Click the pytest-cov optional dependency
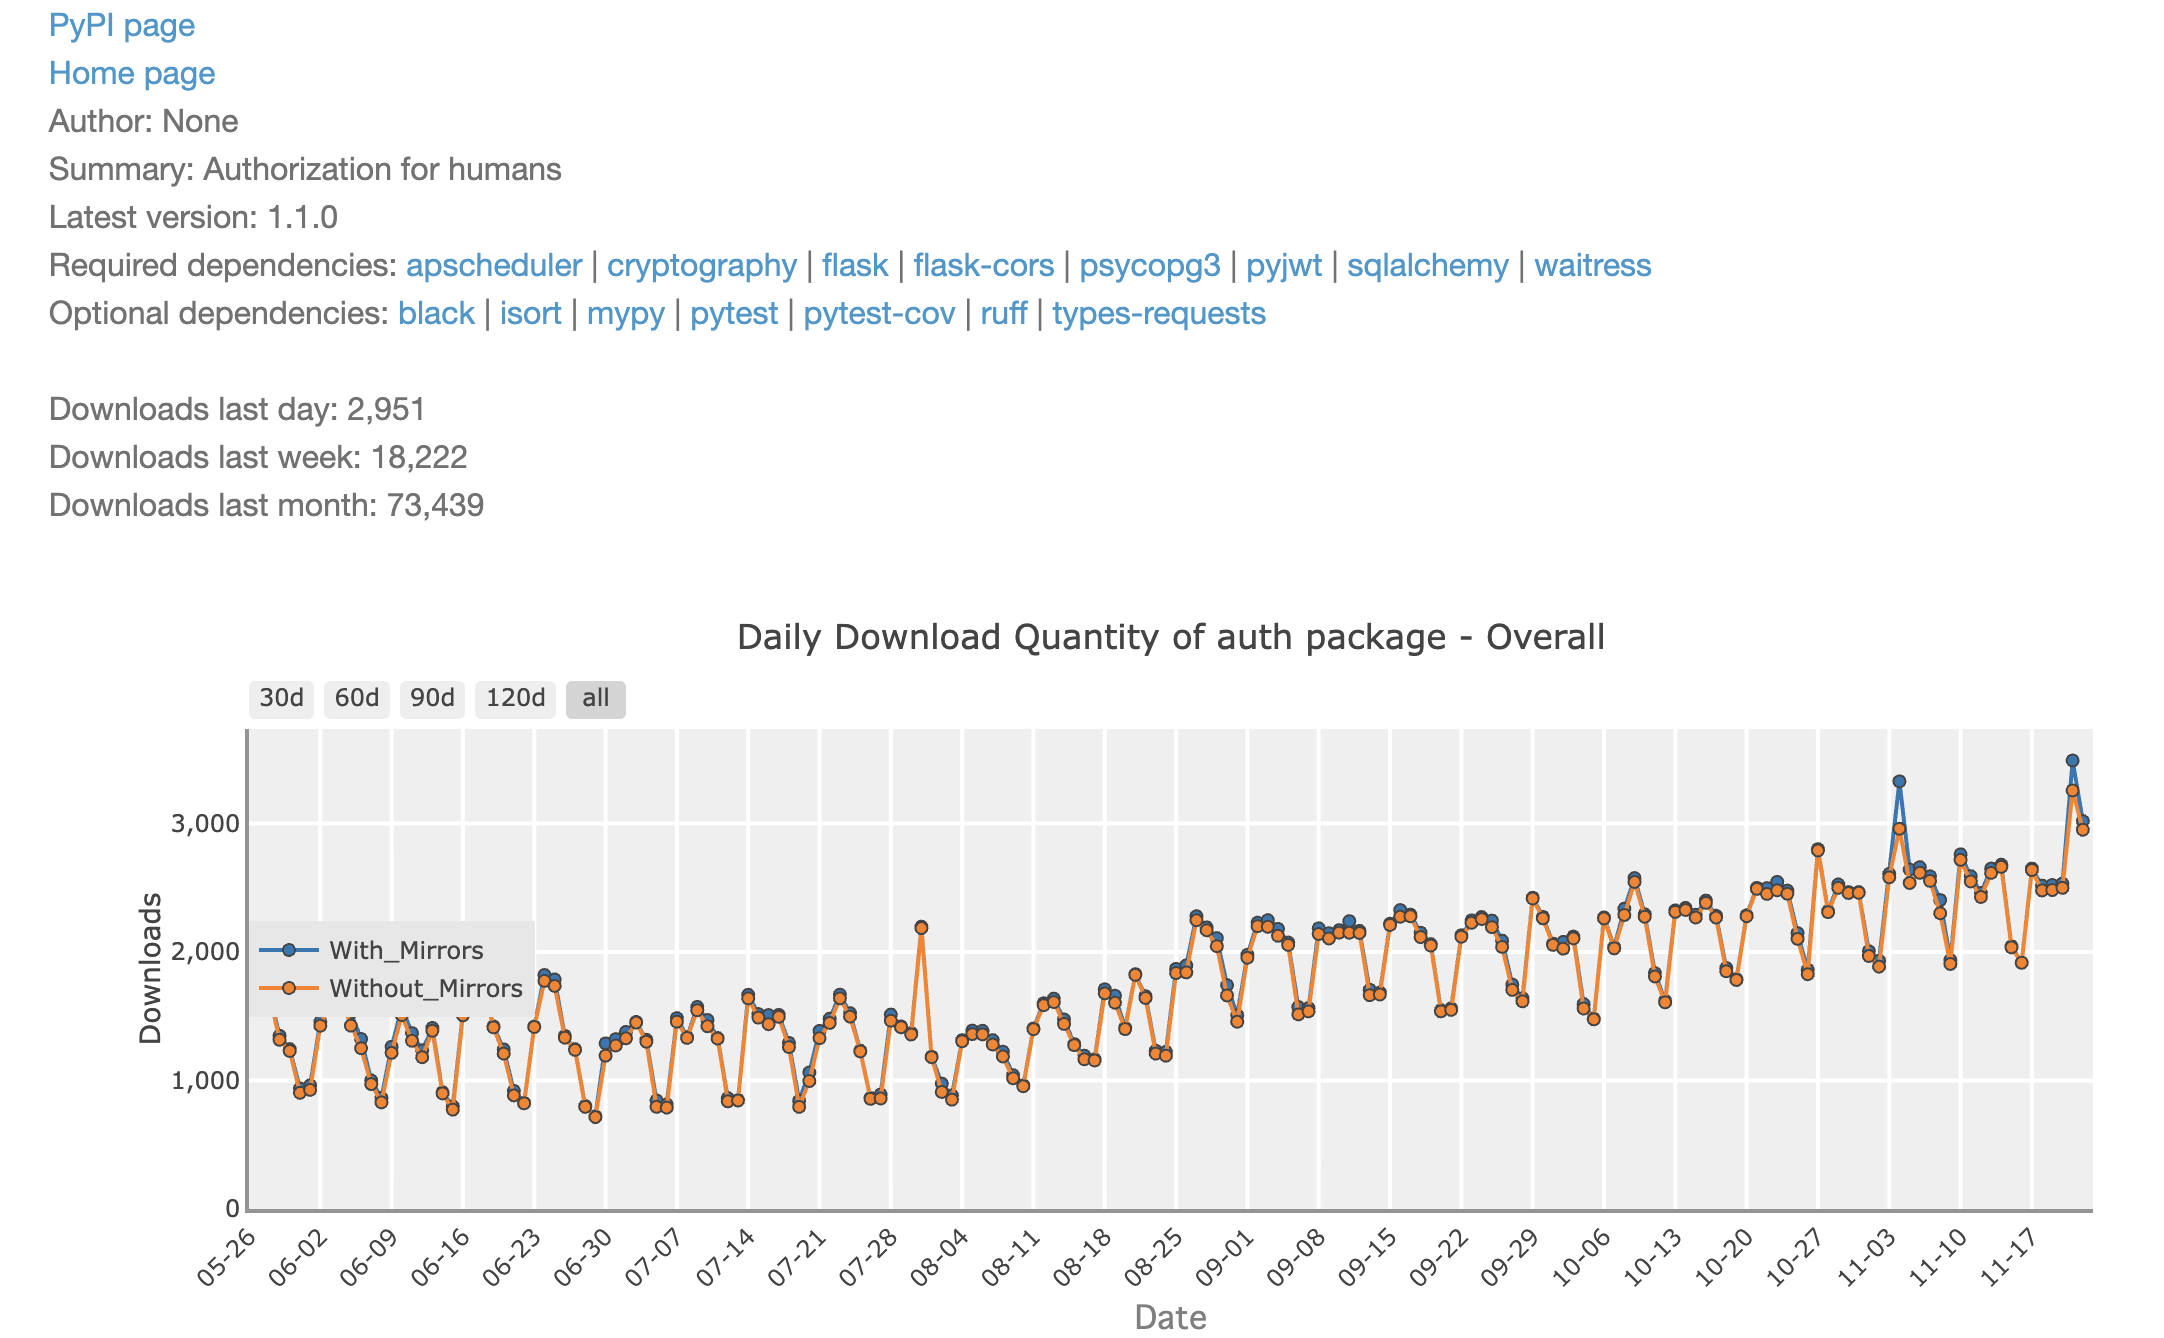Image resolution: width=2164 pixels, height=1338 pixels. pyautogui.click(x=878, y=313)
